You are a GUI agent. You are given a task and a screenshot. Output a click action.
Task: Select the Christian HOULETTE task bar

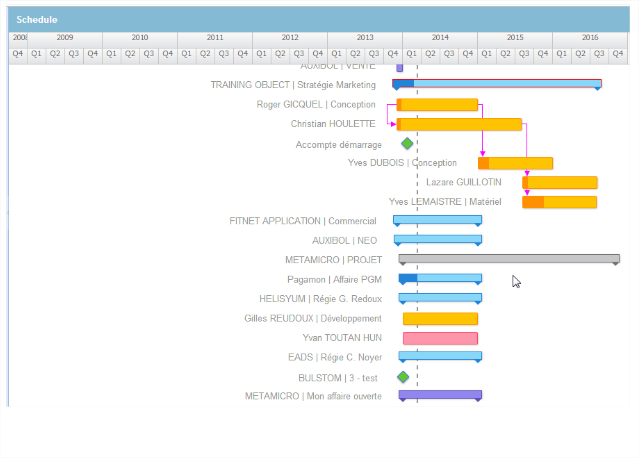coord(460,124)
